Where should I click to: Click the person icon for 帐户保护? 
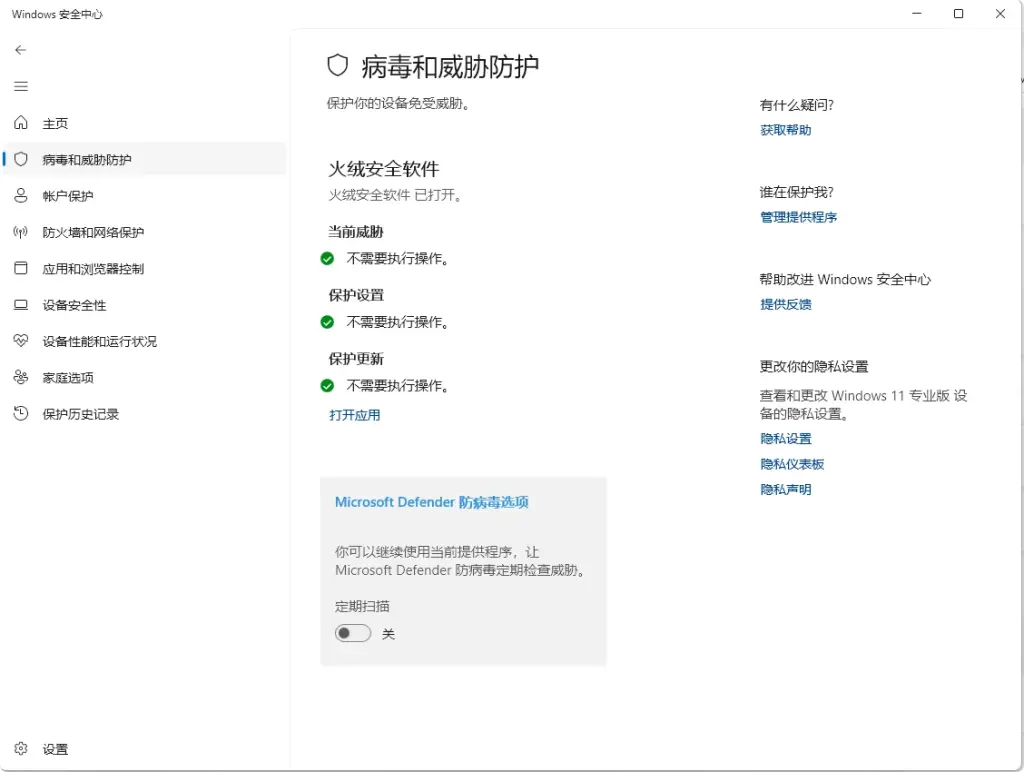tap(21, 196)
